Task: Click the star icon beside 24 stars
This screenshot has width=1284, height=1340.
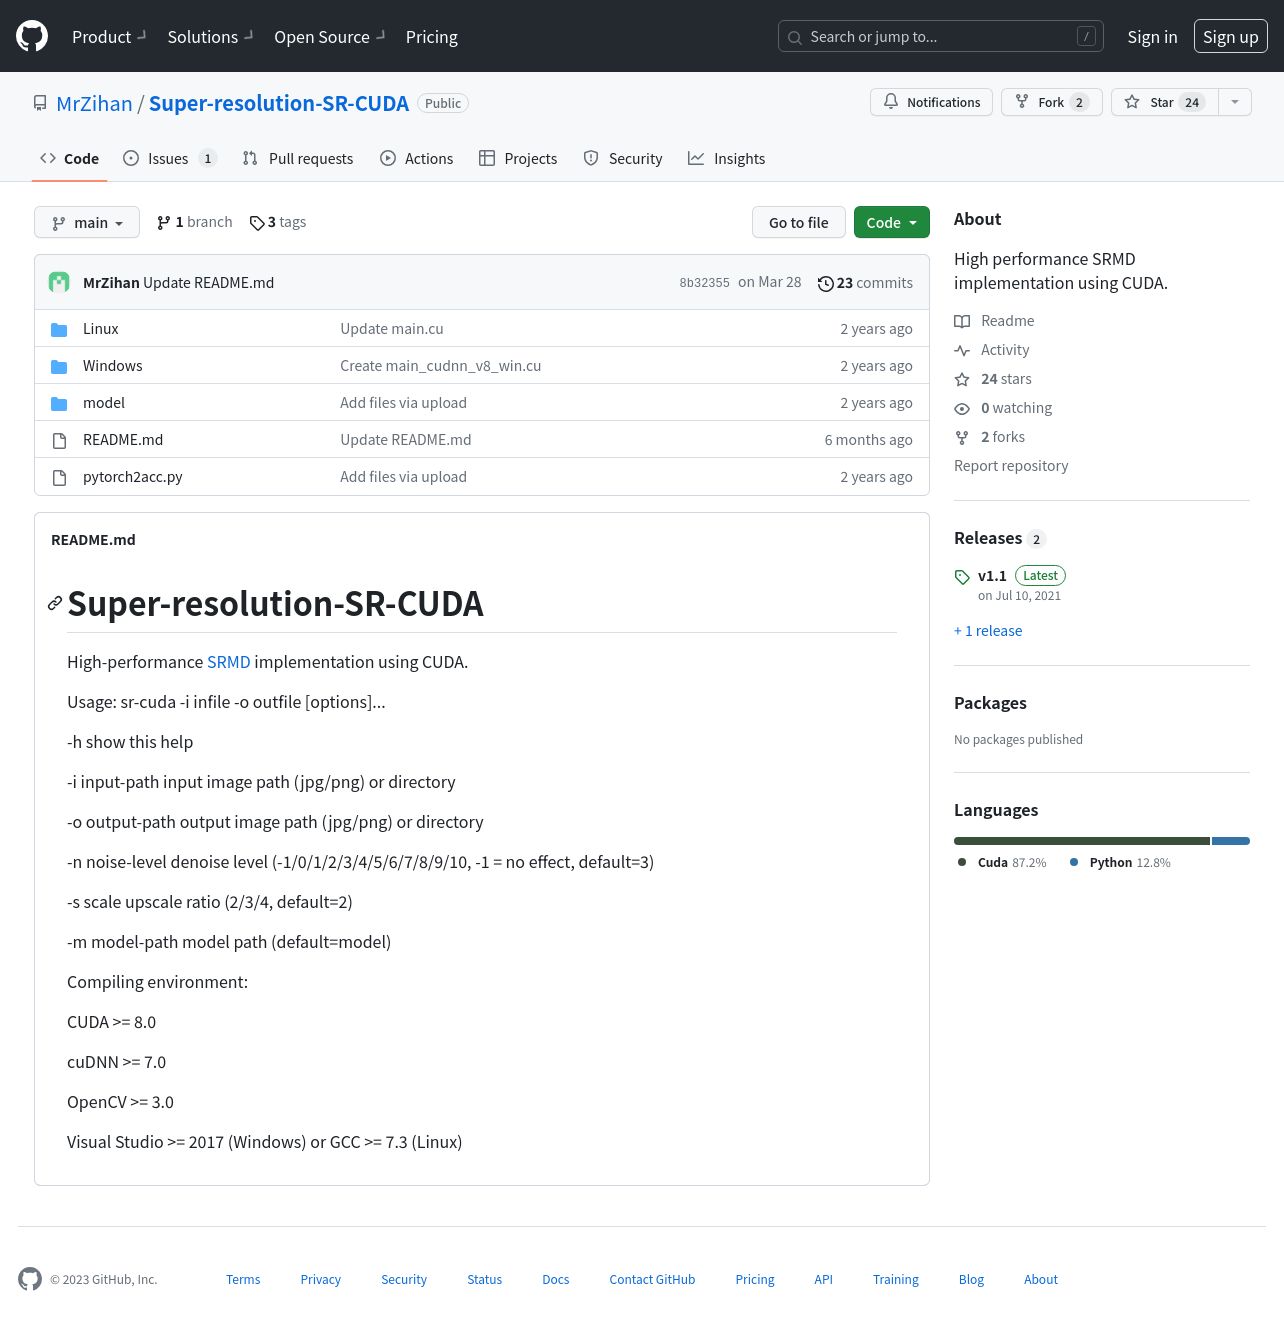Action: (x=962, y=379)
